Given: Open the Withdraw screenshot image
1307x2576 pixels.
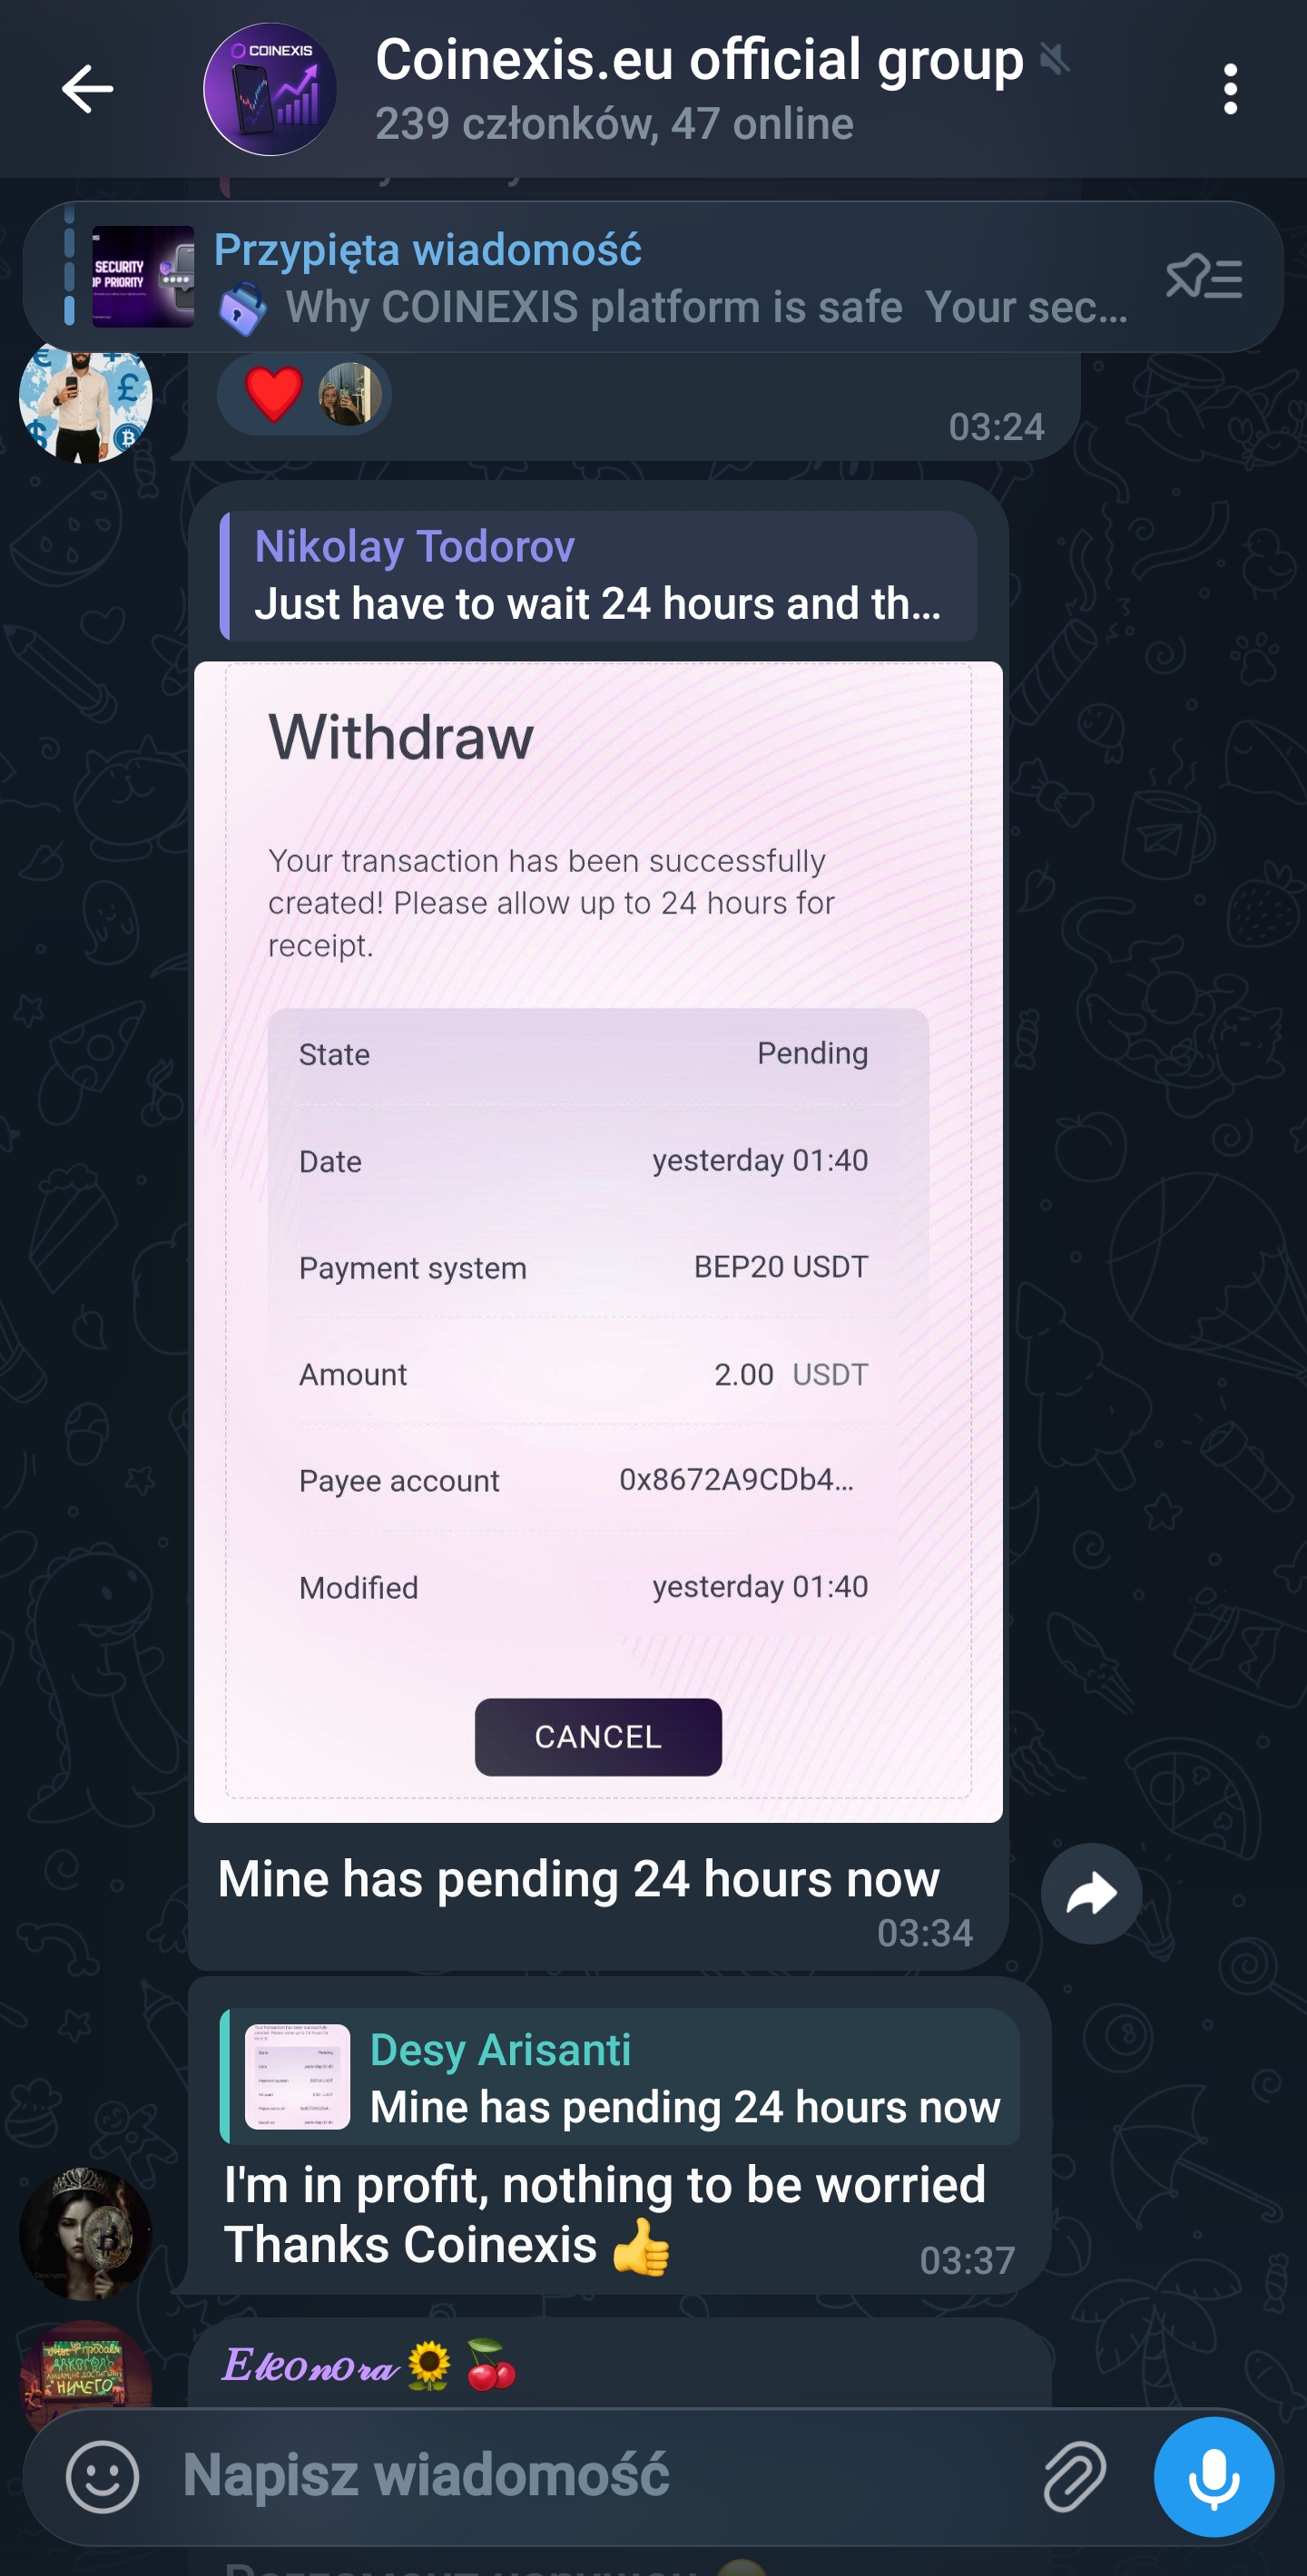Looking at the screenshot, I should [x=598, y=1241].
